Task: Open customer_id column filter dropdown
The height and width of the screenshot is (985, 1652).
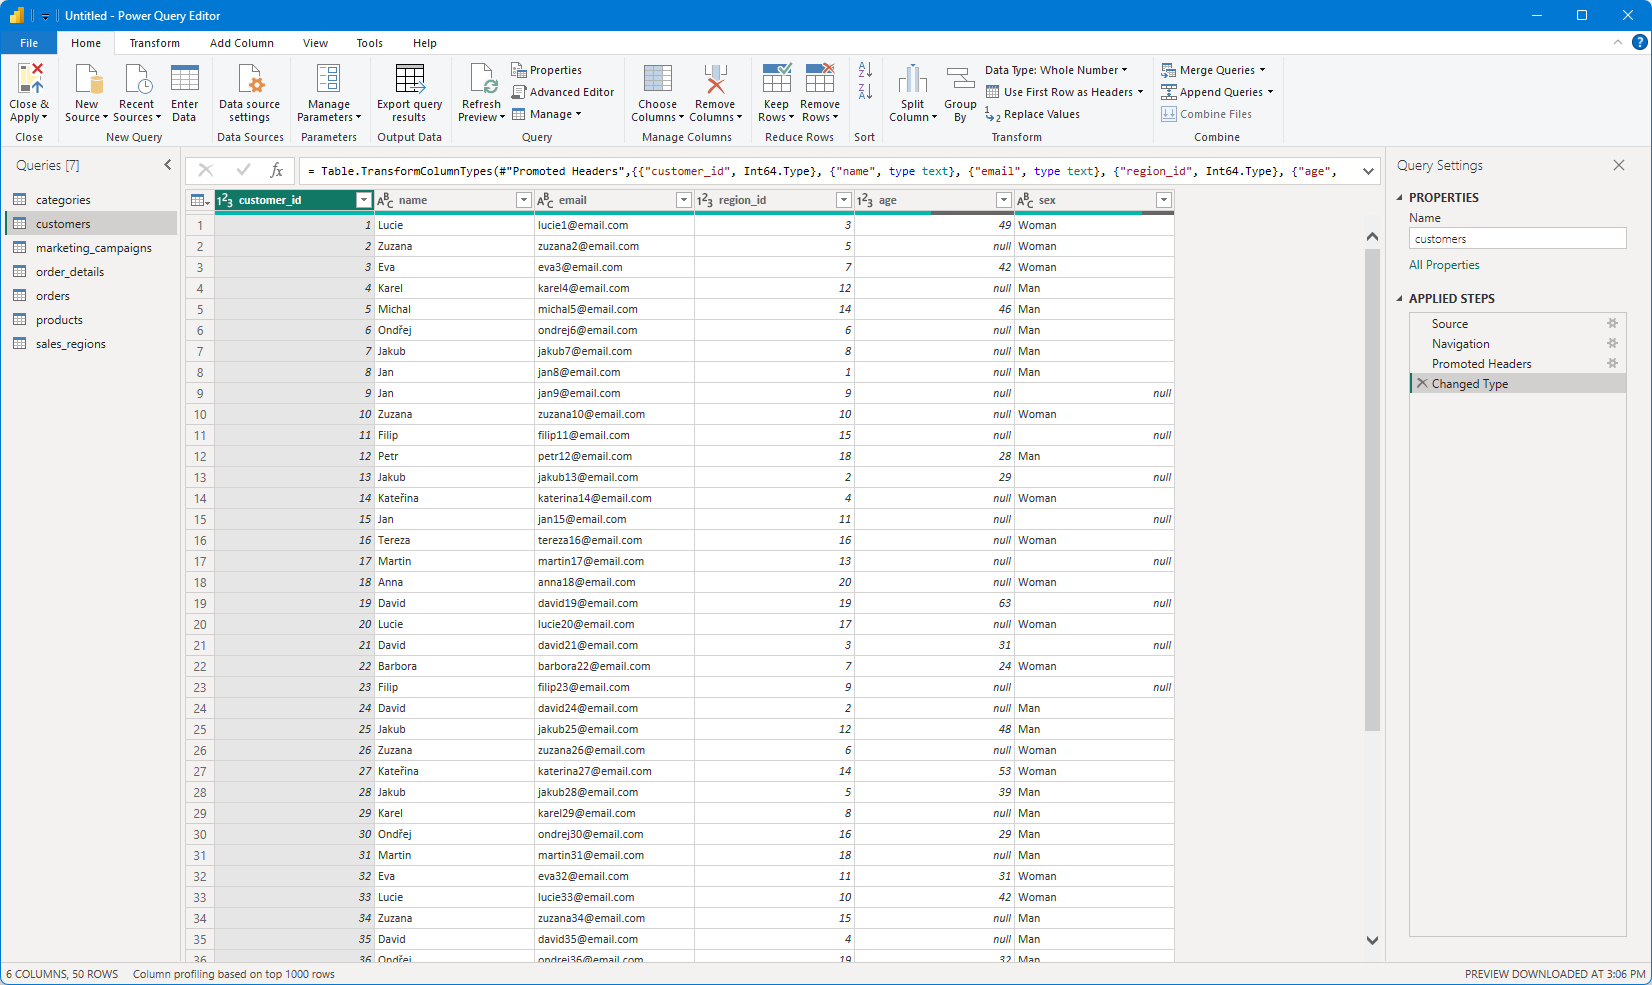Action: tap(364, 200)
